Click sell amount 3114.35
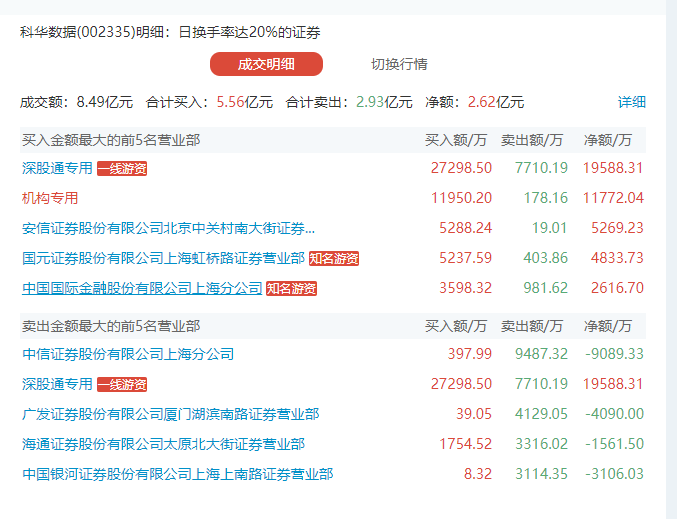This screenshot has width=677, height=519. coord(541,474)
